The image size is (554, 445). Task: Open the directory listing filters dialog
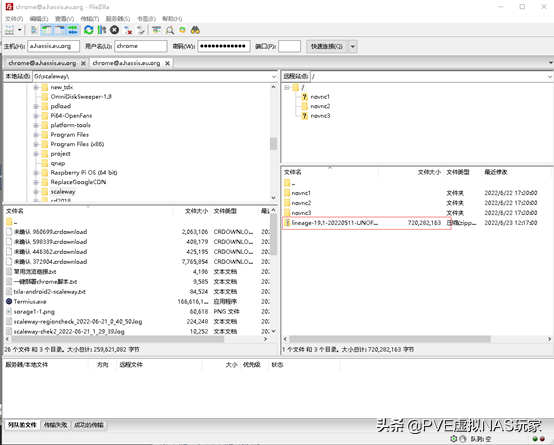157,30
